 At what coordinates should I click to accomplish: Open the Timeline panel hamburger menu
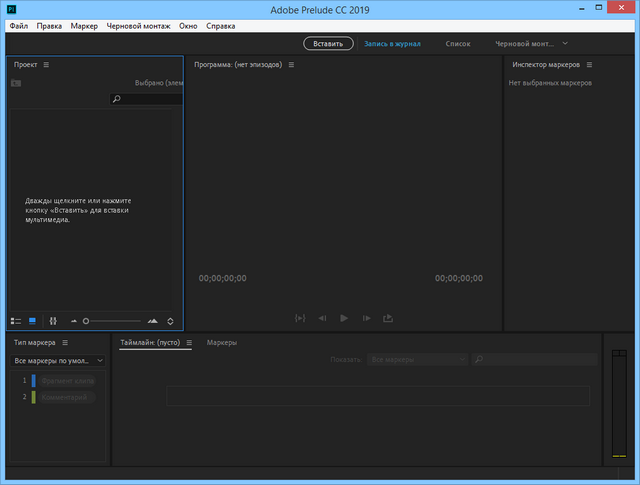point(188,343)
